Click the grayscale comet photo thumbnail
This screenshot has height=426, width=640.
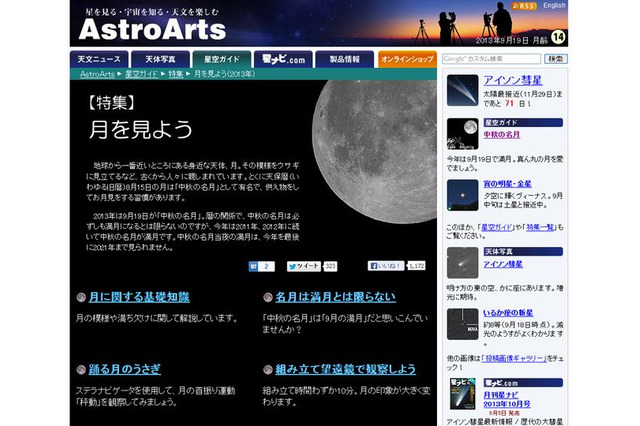pos(462,263)
